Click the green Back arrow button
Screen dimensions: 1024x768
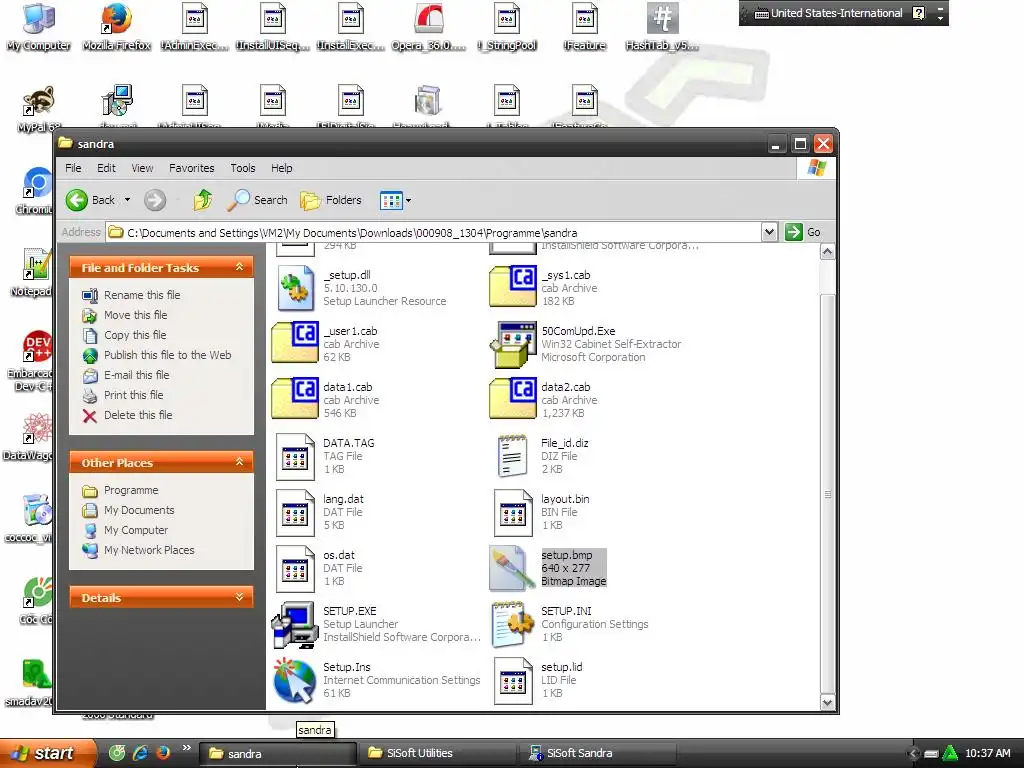tap(76, 200)
